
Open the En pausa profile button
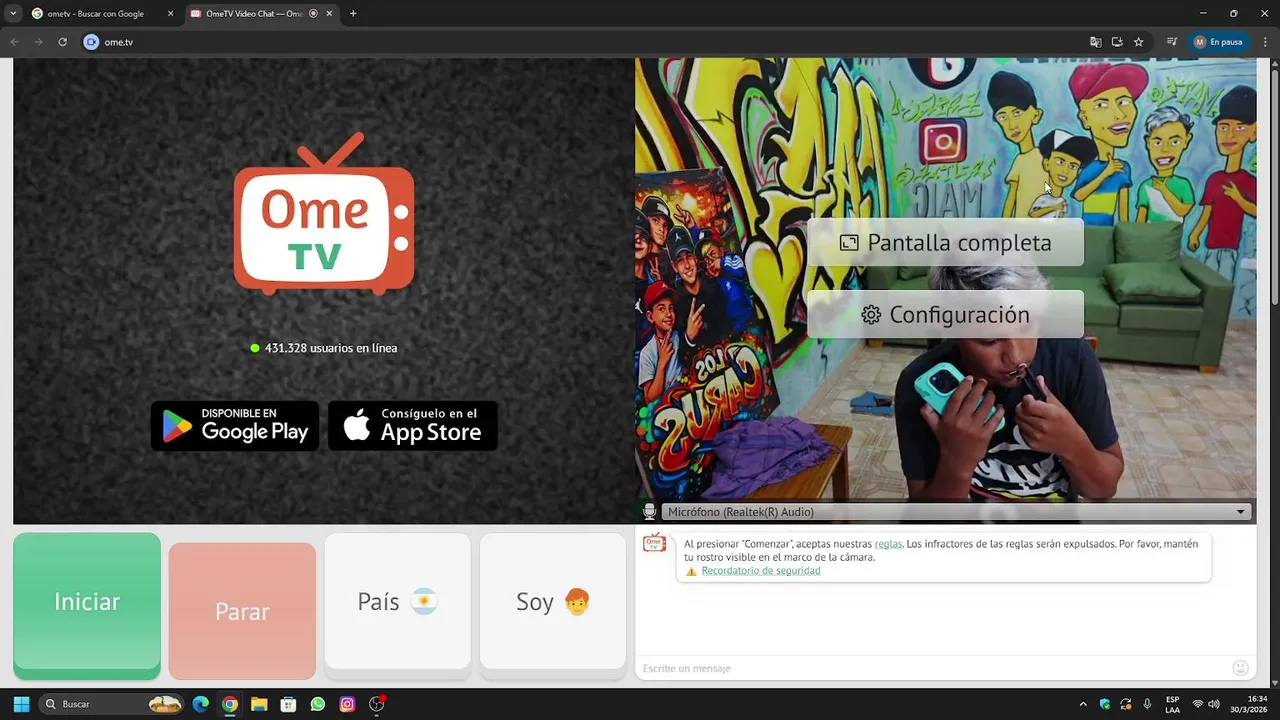pyautogui.click(x=1218, y=42)
